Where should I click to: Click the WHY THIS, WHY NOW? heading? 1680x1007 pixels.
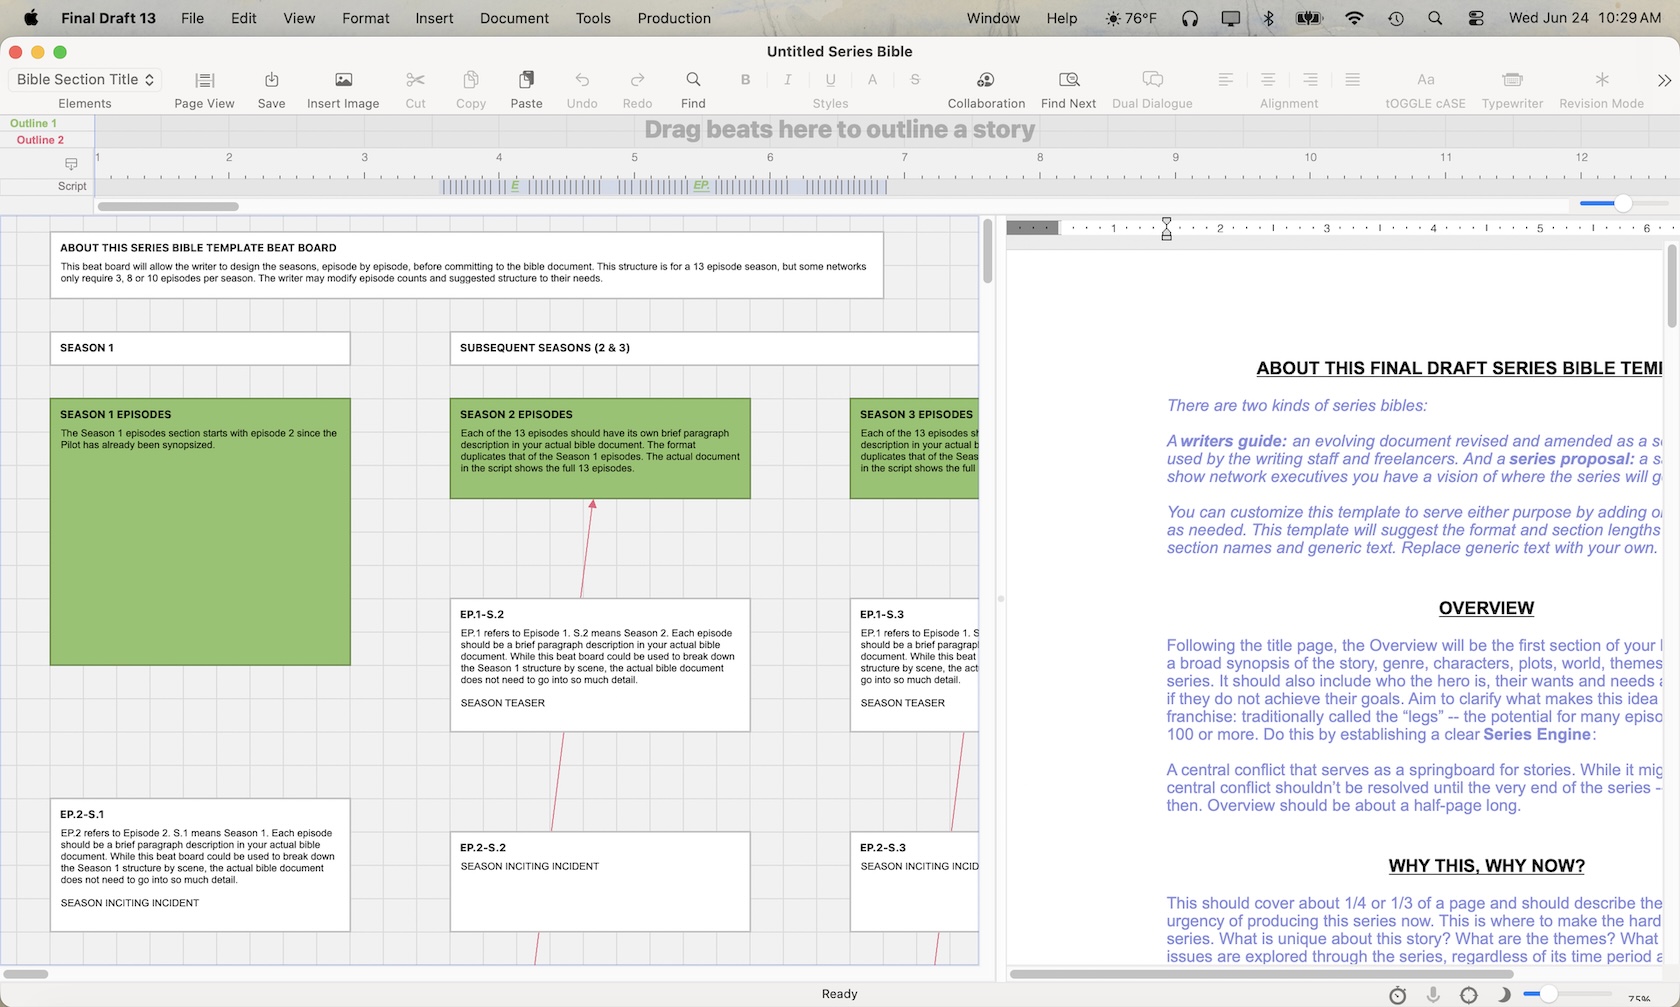(x=1486, y=866)
